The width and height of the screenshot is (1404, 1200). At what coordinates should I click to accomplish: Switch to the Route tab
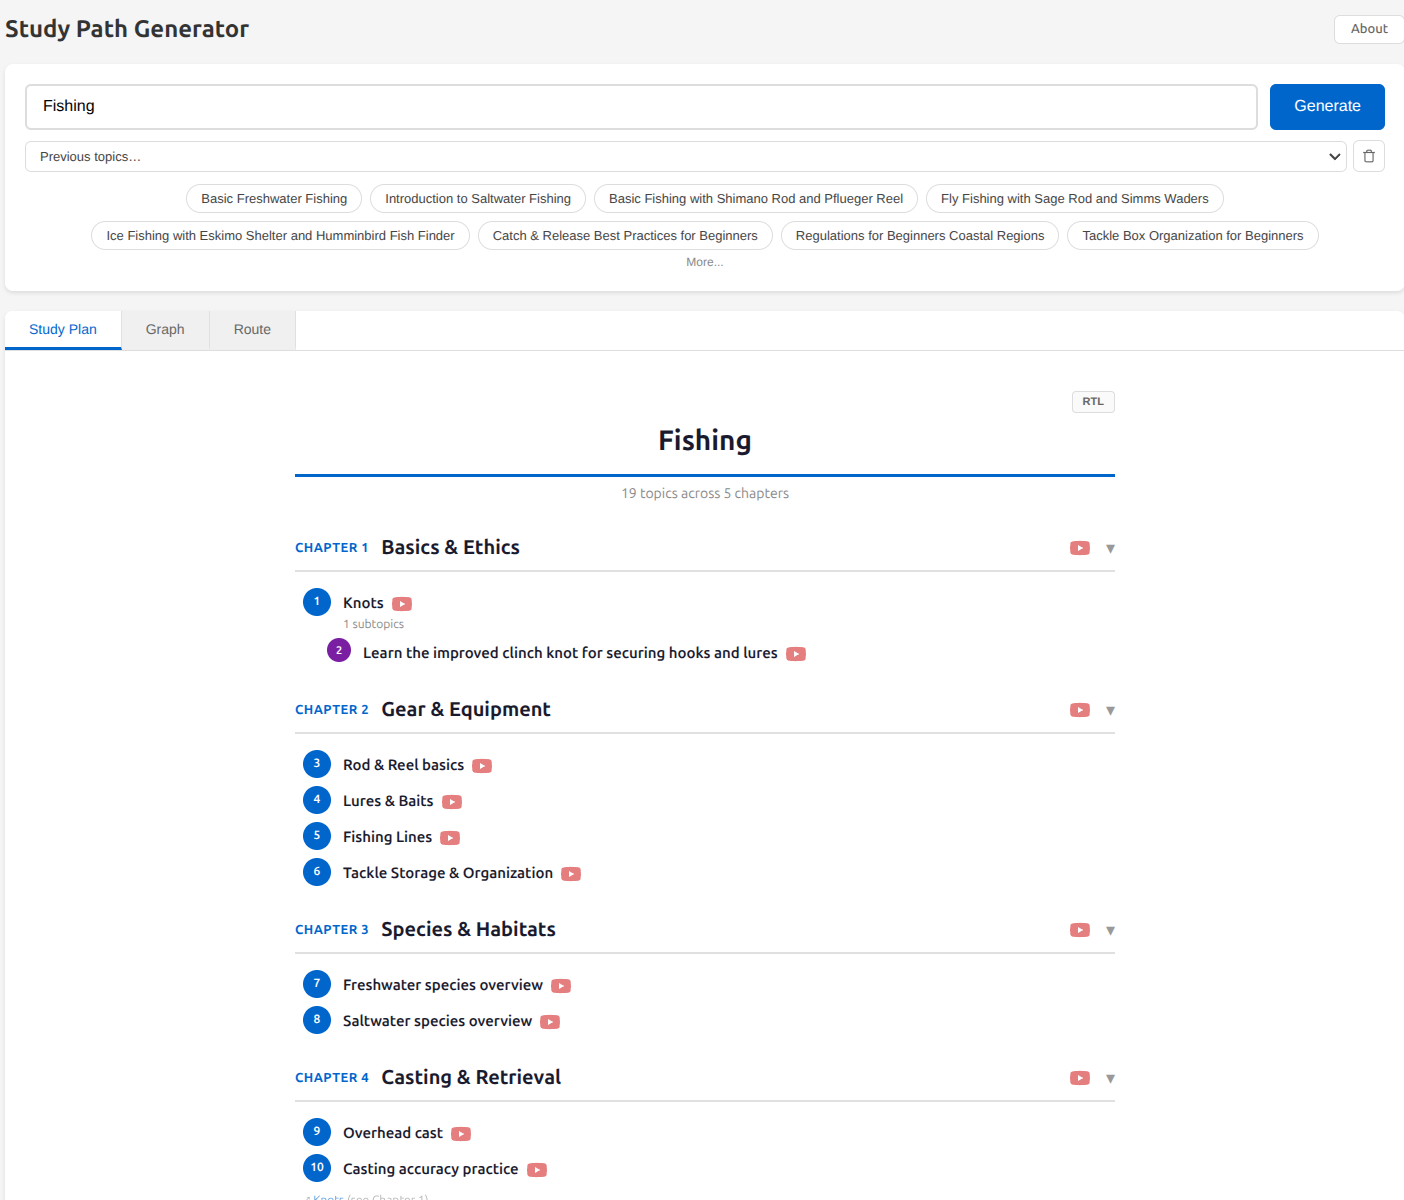252,329
